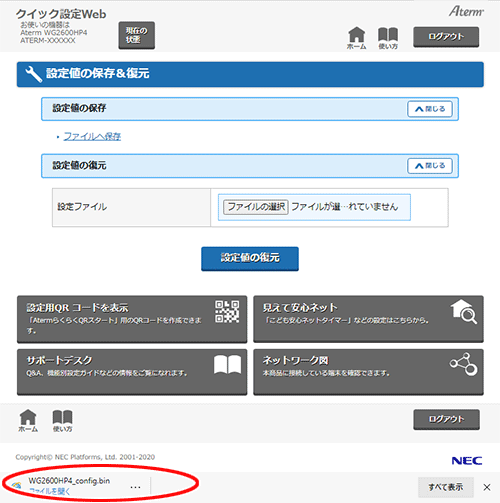Click the network share-nodes icon

[x=464, y=364]
